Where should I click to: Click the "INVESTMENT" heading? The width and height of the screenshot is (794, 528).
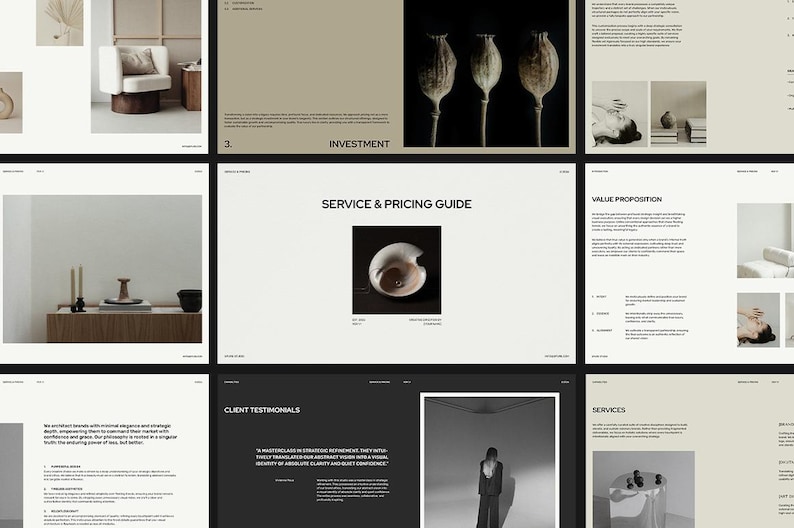359,144
